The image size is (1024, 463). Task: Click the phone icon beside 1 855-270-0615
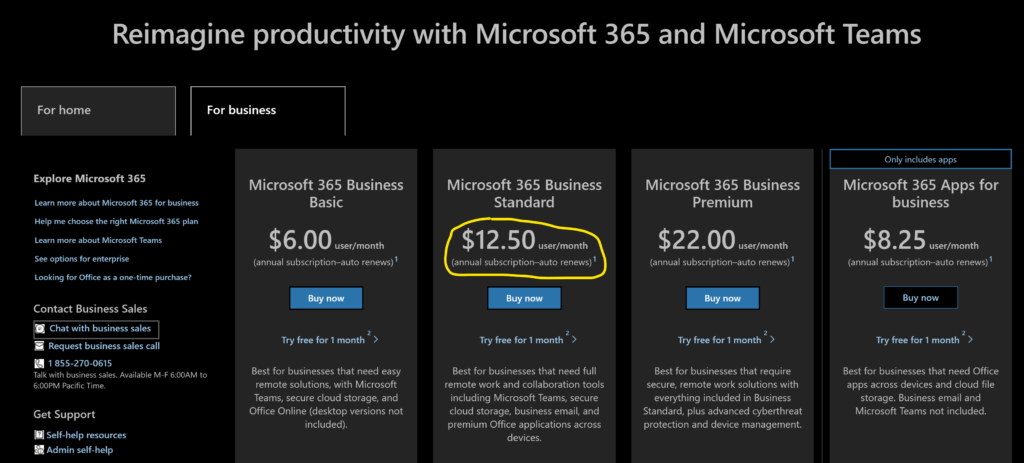point(39,363)
